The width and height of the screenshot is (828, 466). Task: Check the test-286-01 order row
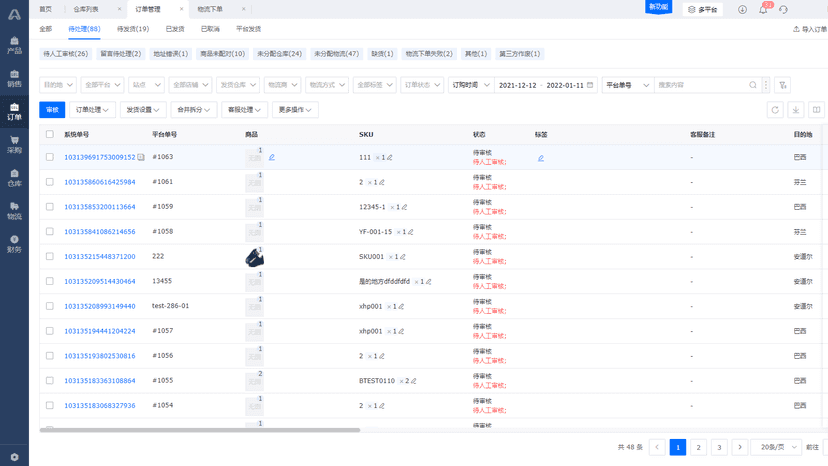click(50, 306)
